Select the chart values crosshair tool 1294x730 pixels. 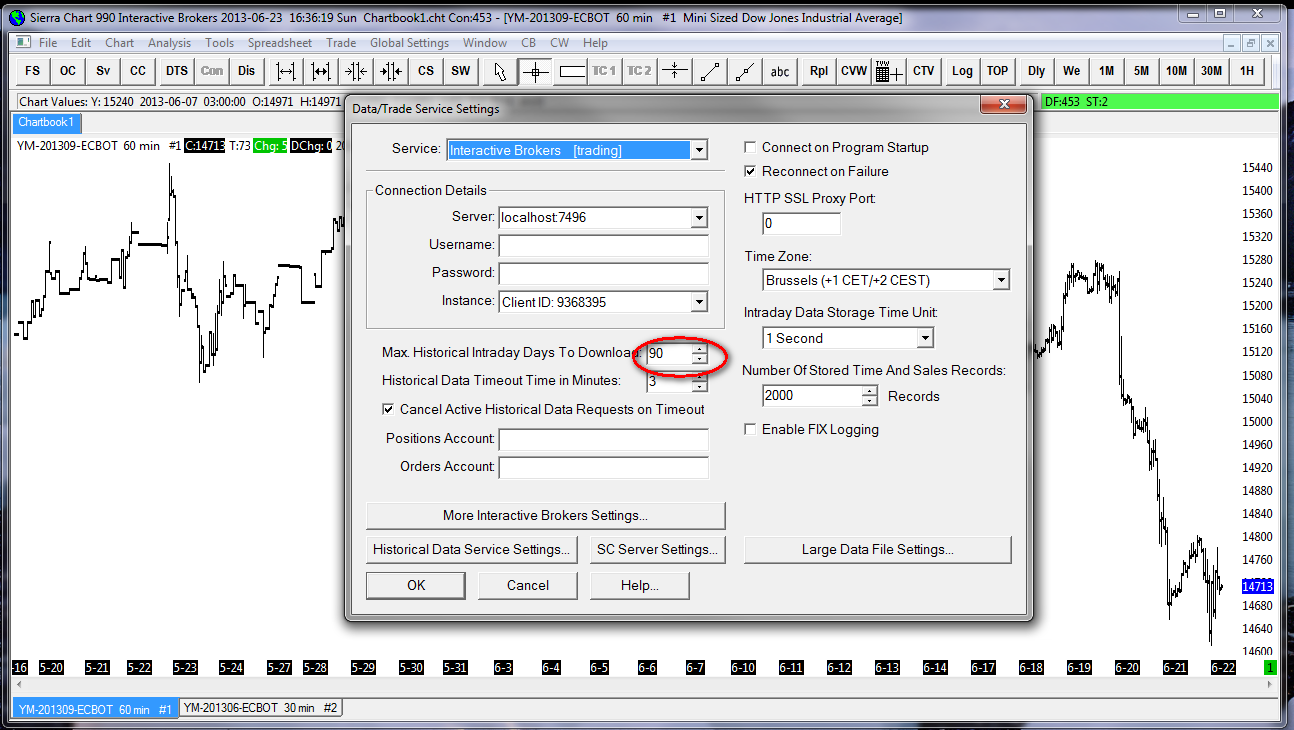coord(535,71)
